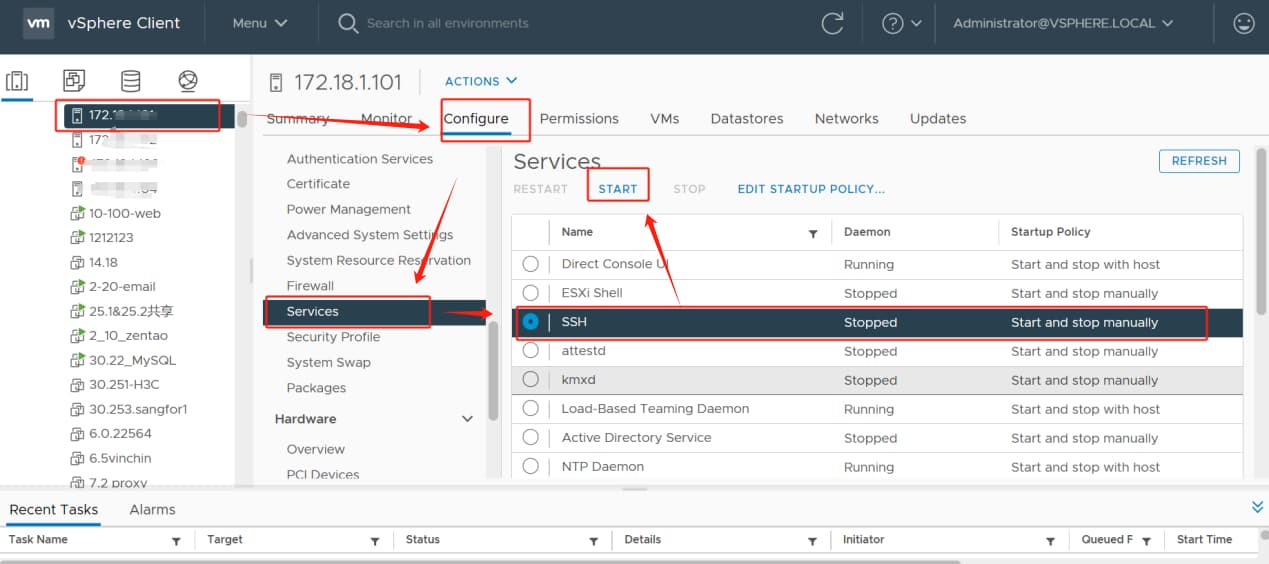Open the Networks tab

point(846,118)
